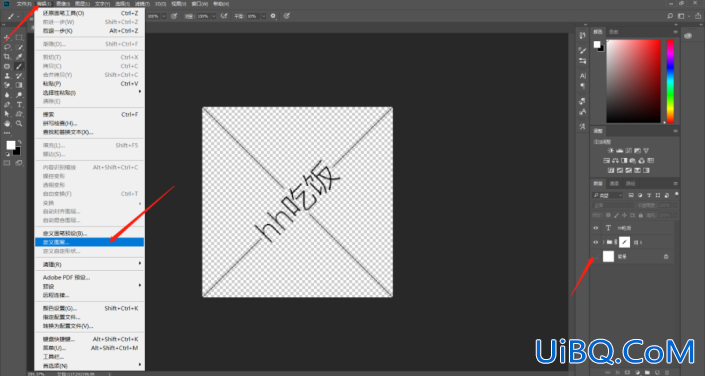This screenshot has width=705, height=376.
Task: Select the Lasso tool
Action: click(7, 47)
